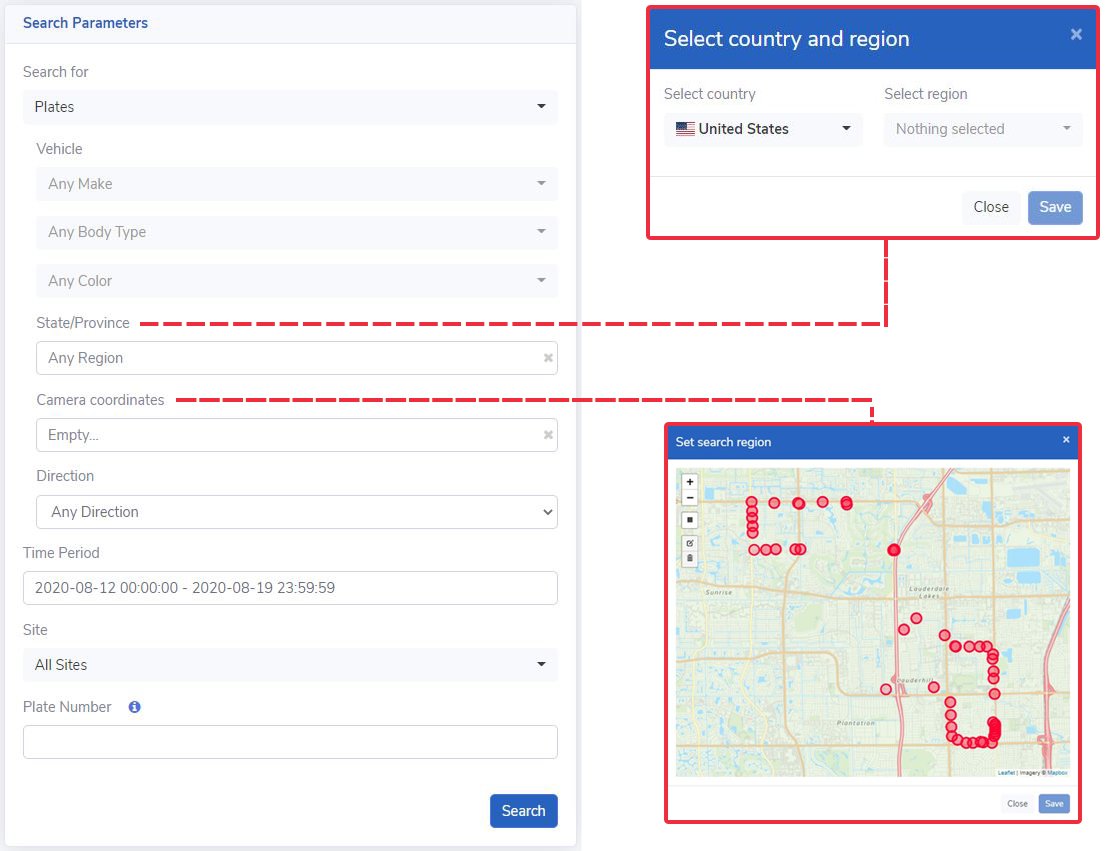The image size is (1108, 851).
Task: Click the delete layers trash icon on map
Action: 690,558
